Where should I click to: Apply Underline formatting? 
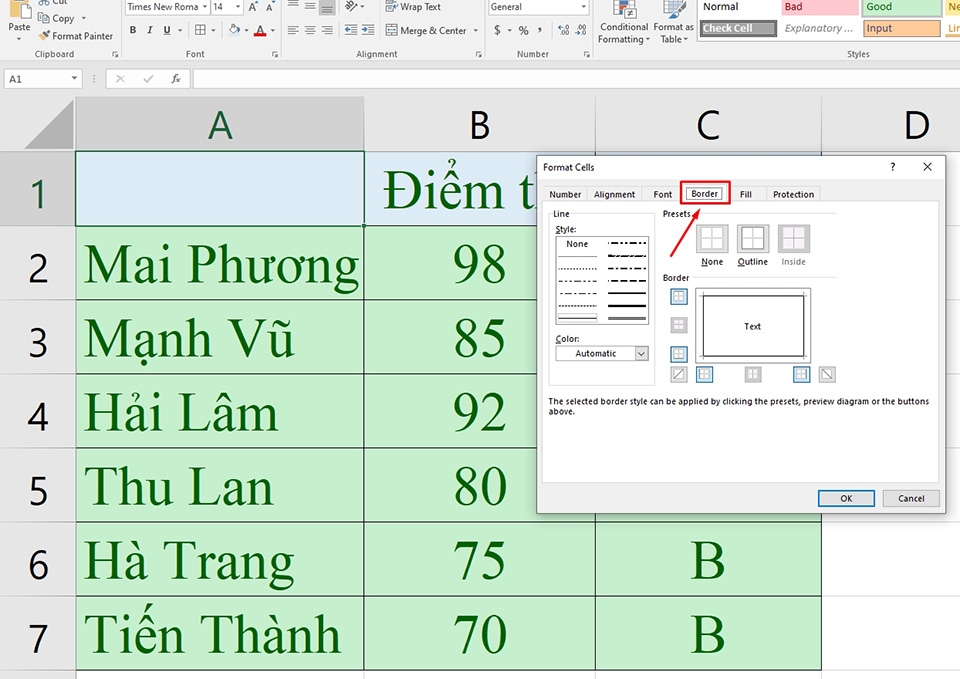(x=167, y=30)
